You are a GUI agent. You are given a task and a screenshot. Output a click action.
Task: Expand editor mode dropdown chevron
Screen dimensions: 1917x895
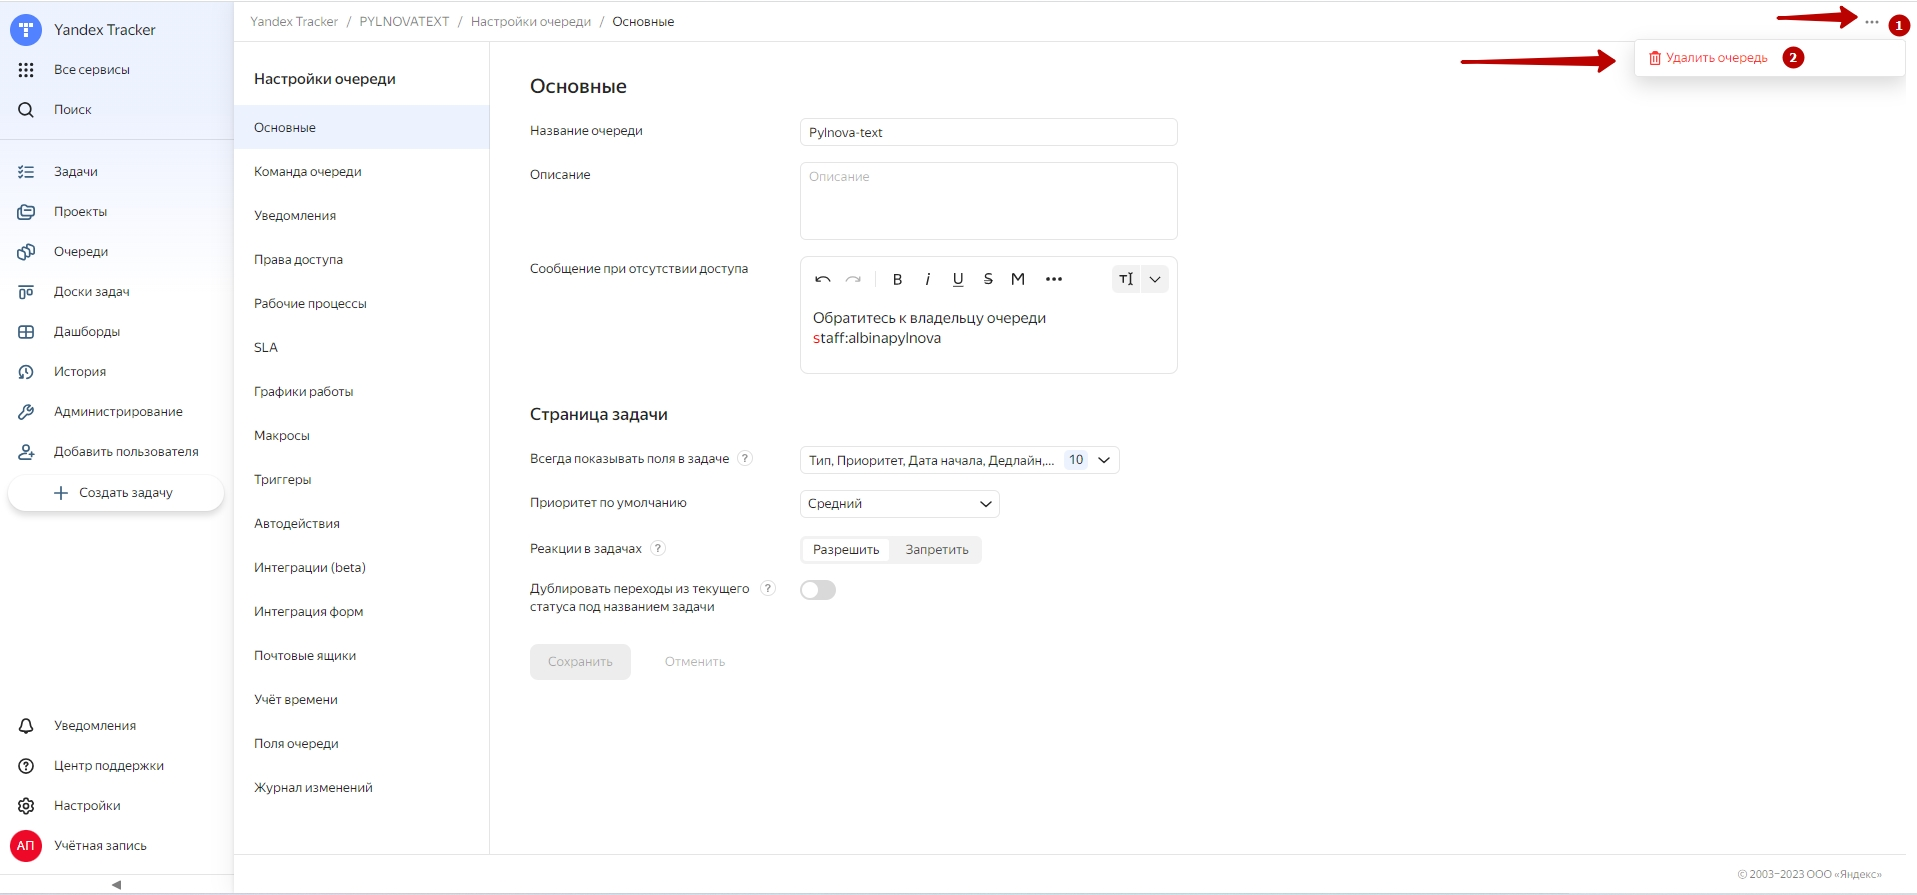1155,279
